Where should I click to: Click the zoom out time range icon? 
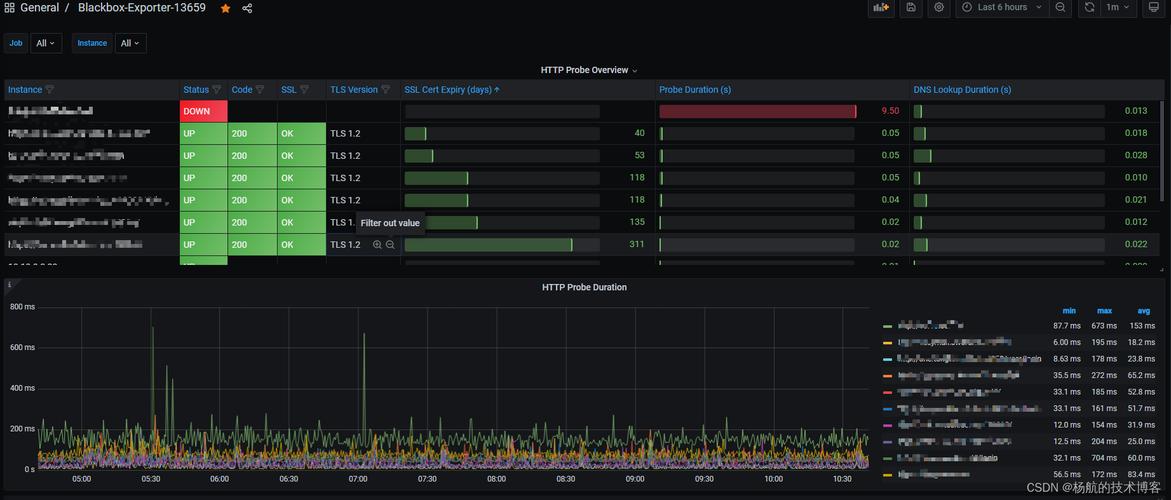pos(1060,8)
